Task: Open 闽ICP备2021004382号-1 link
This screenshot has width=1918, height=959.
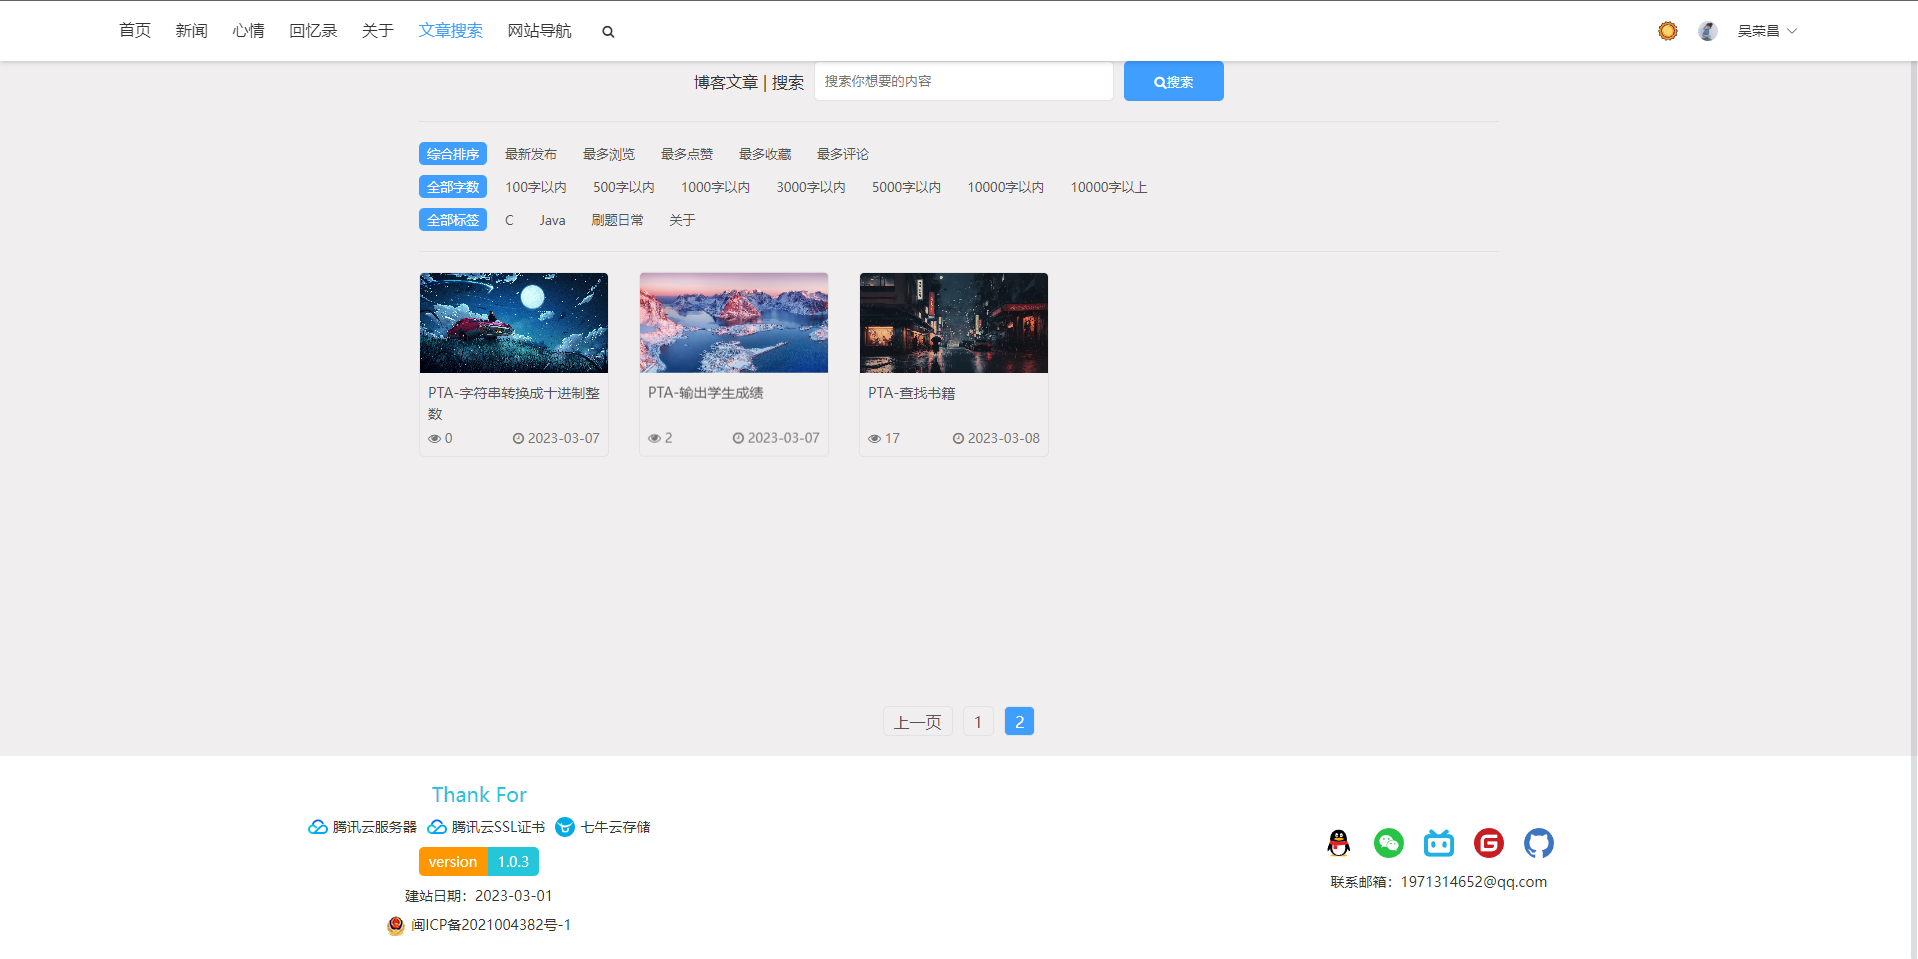Action: pyautogui.click(x=491, y=925)
